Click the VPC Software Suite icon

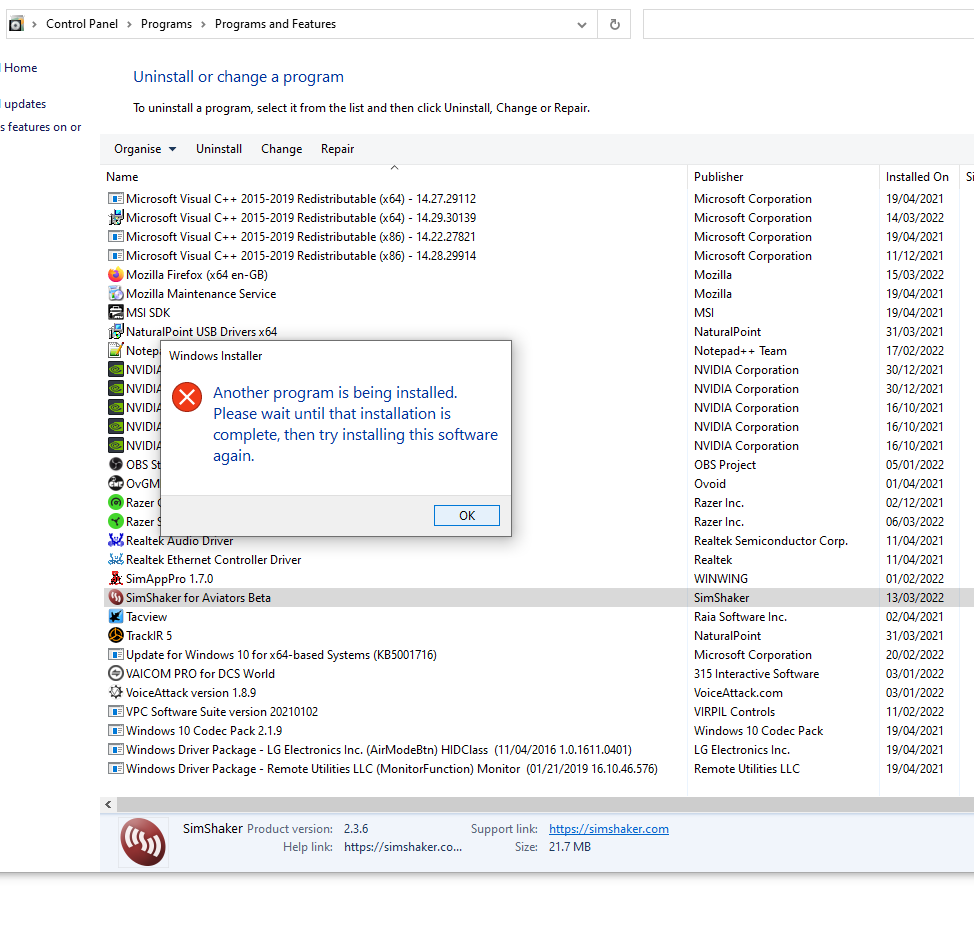(116, 712)
